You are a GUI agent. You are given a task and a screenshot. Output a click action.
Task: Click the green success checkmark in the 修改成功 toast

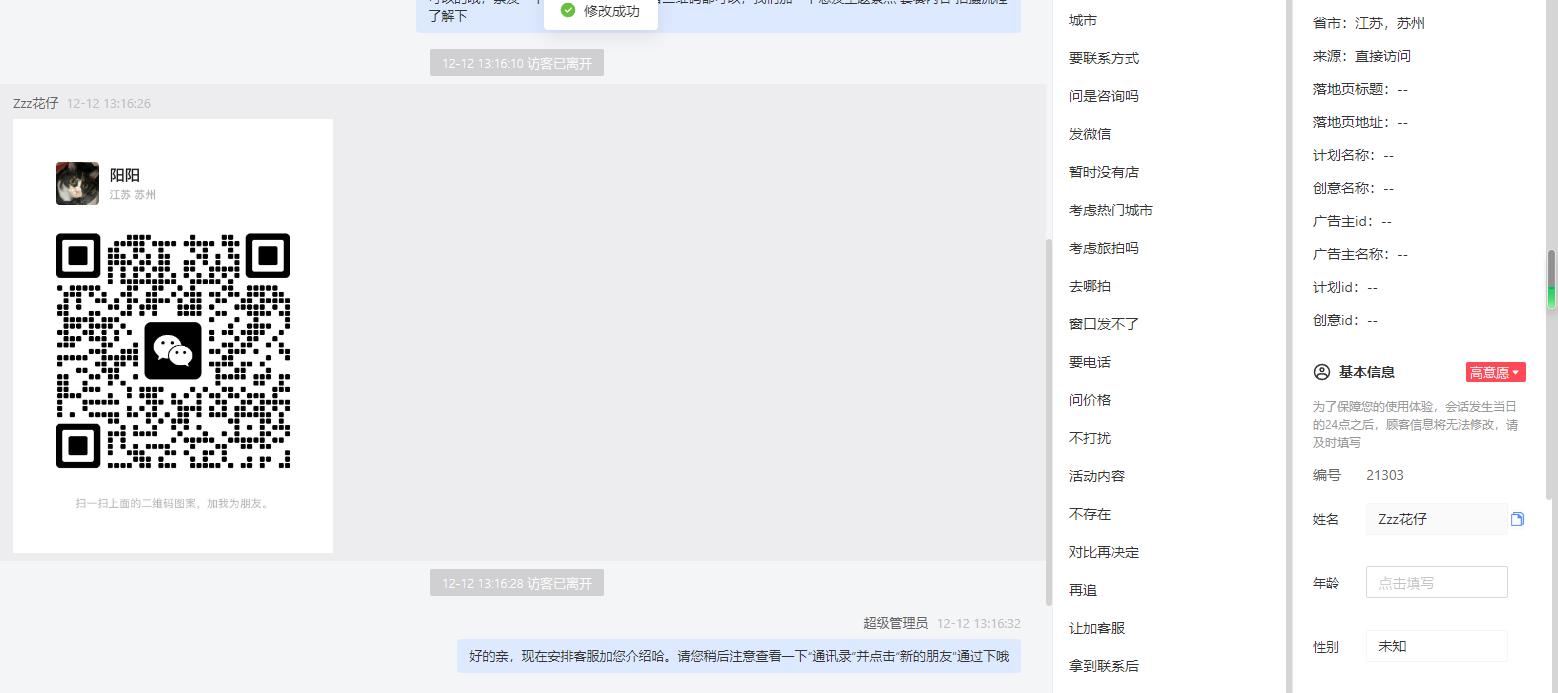click(568, 11)
